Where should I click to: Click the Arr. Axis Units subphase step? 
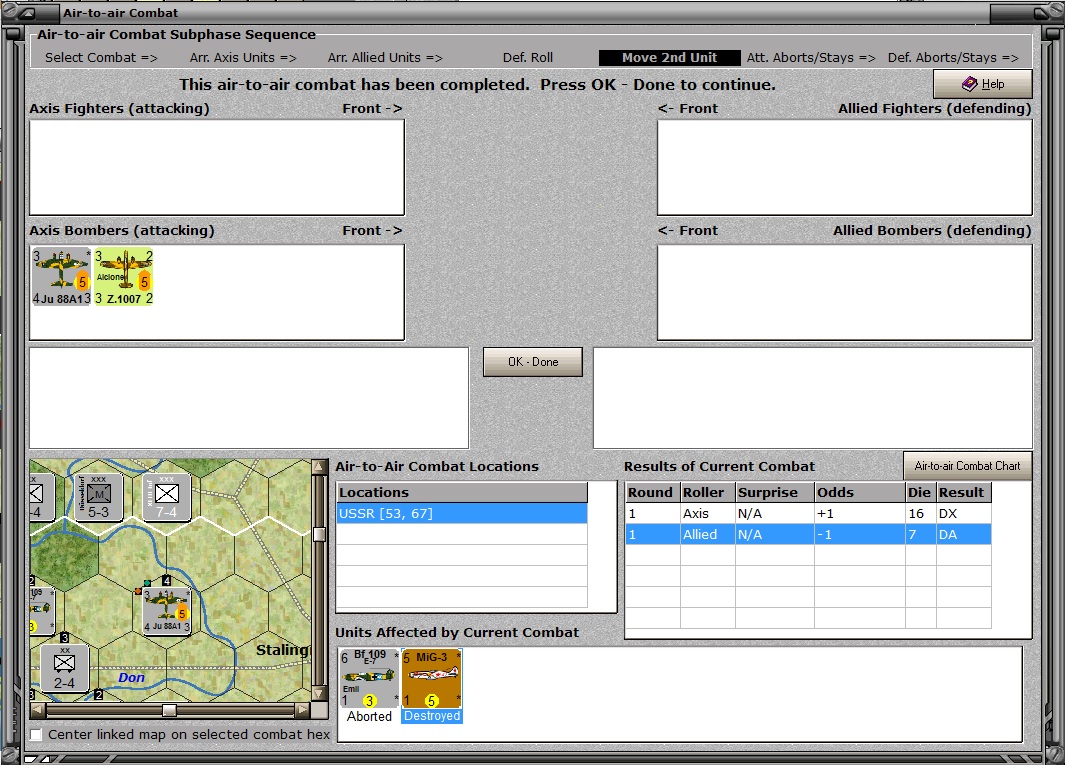click(x=243, y=58)
